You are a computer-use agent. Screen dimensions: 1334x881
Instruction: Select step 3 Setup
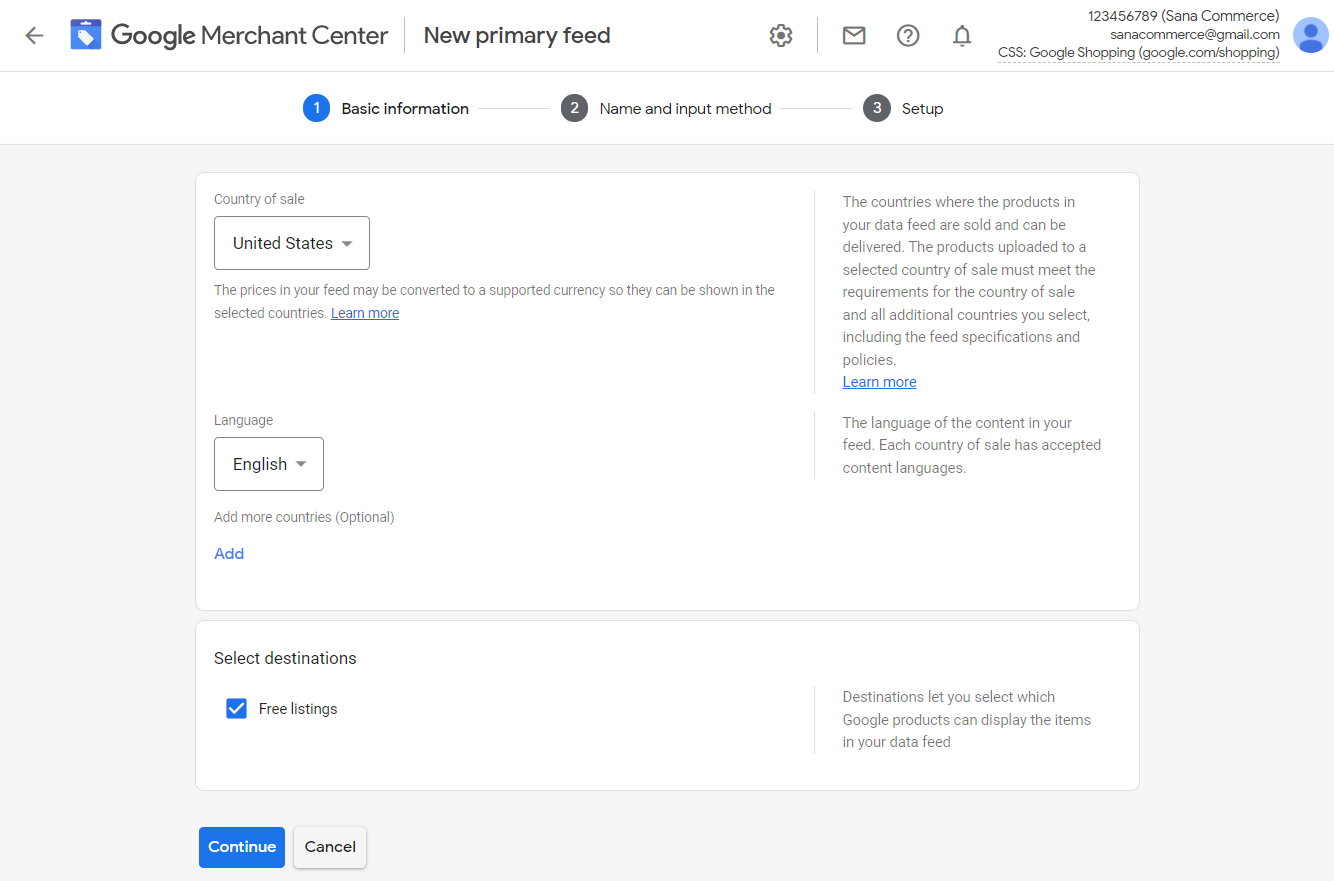904,108
